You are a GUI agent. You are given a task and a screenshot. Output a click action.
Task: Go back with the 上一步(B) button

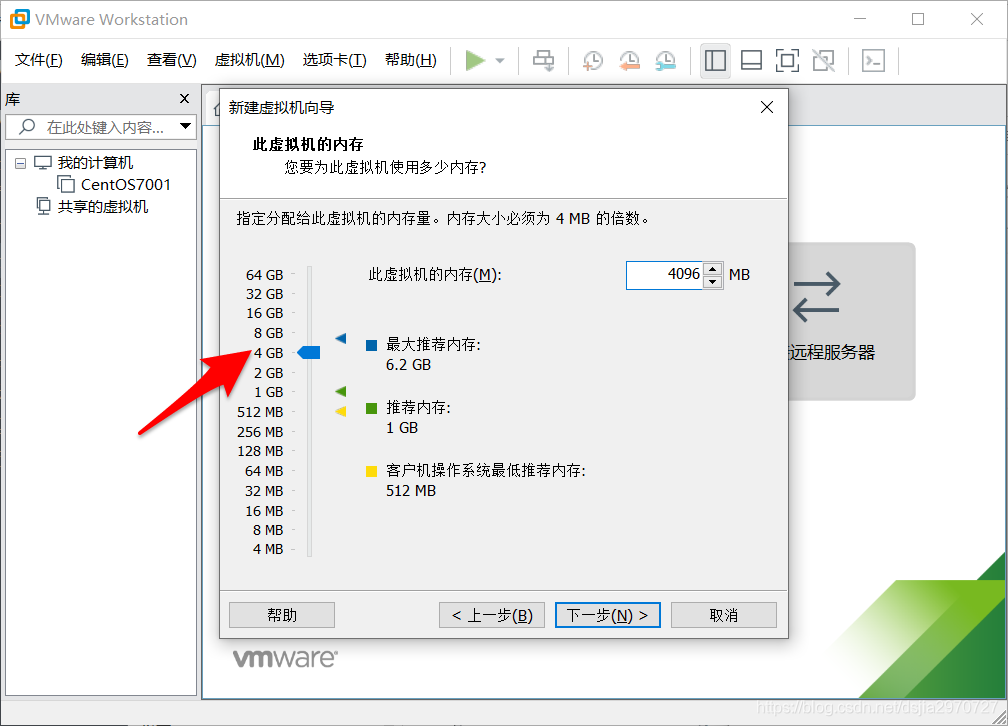pyautogui.click(x=492, y=615)
